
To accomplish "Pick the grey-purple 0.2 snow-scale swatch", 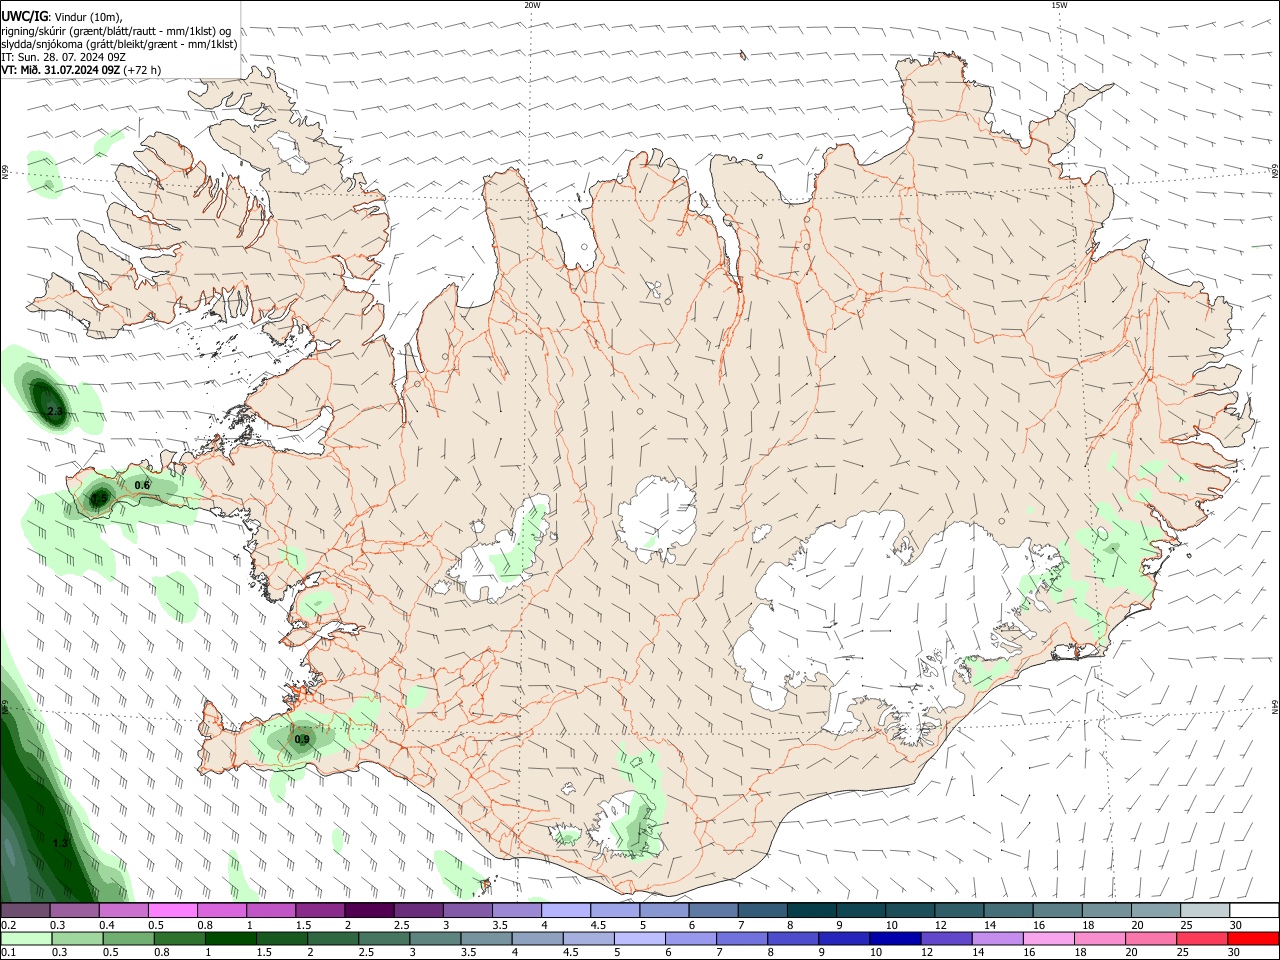I will pos(25,910).
